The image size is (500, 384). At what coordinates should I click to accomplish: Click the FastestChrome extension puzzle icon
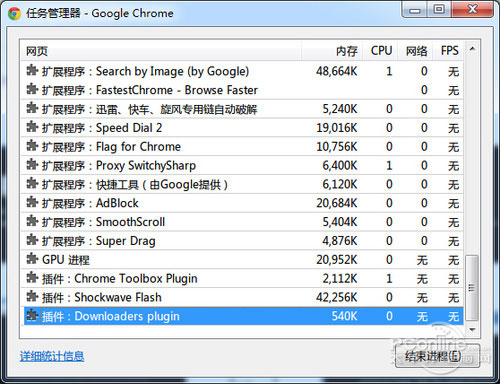click(32, 89)
